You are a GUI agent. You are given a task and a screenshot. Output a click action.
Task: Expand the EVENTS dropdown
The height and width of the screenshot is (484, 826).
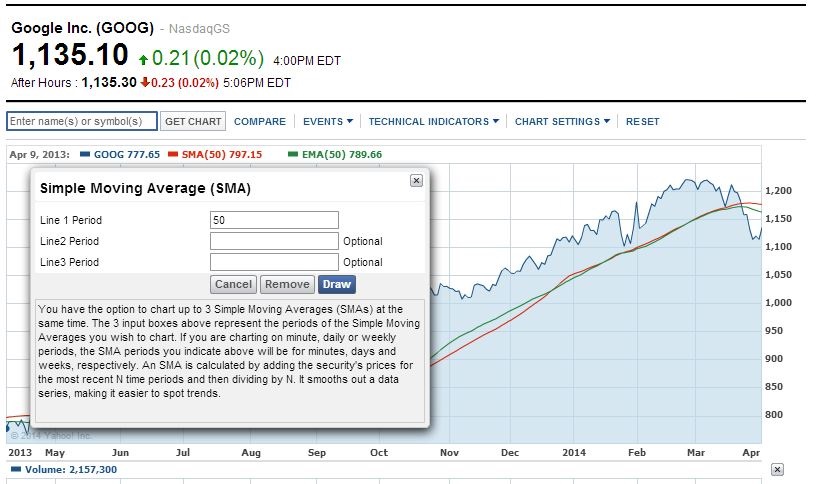click(x=328, y=122)
